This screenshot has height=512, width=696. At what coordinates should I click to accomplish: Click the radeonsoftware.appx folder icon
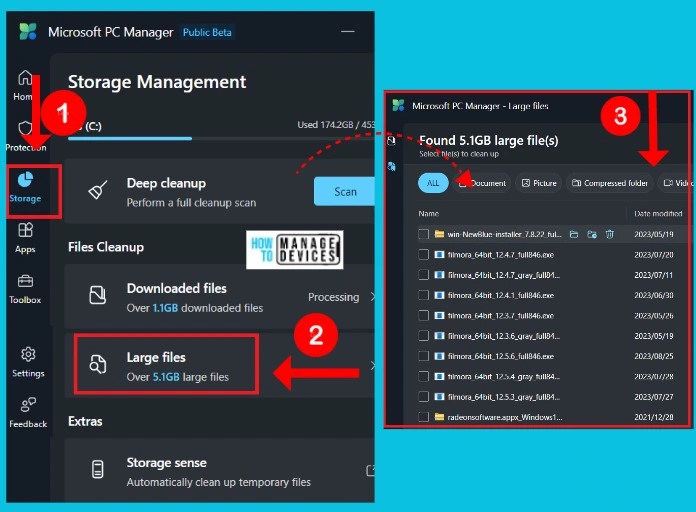click(x=439, y=417)
